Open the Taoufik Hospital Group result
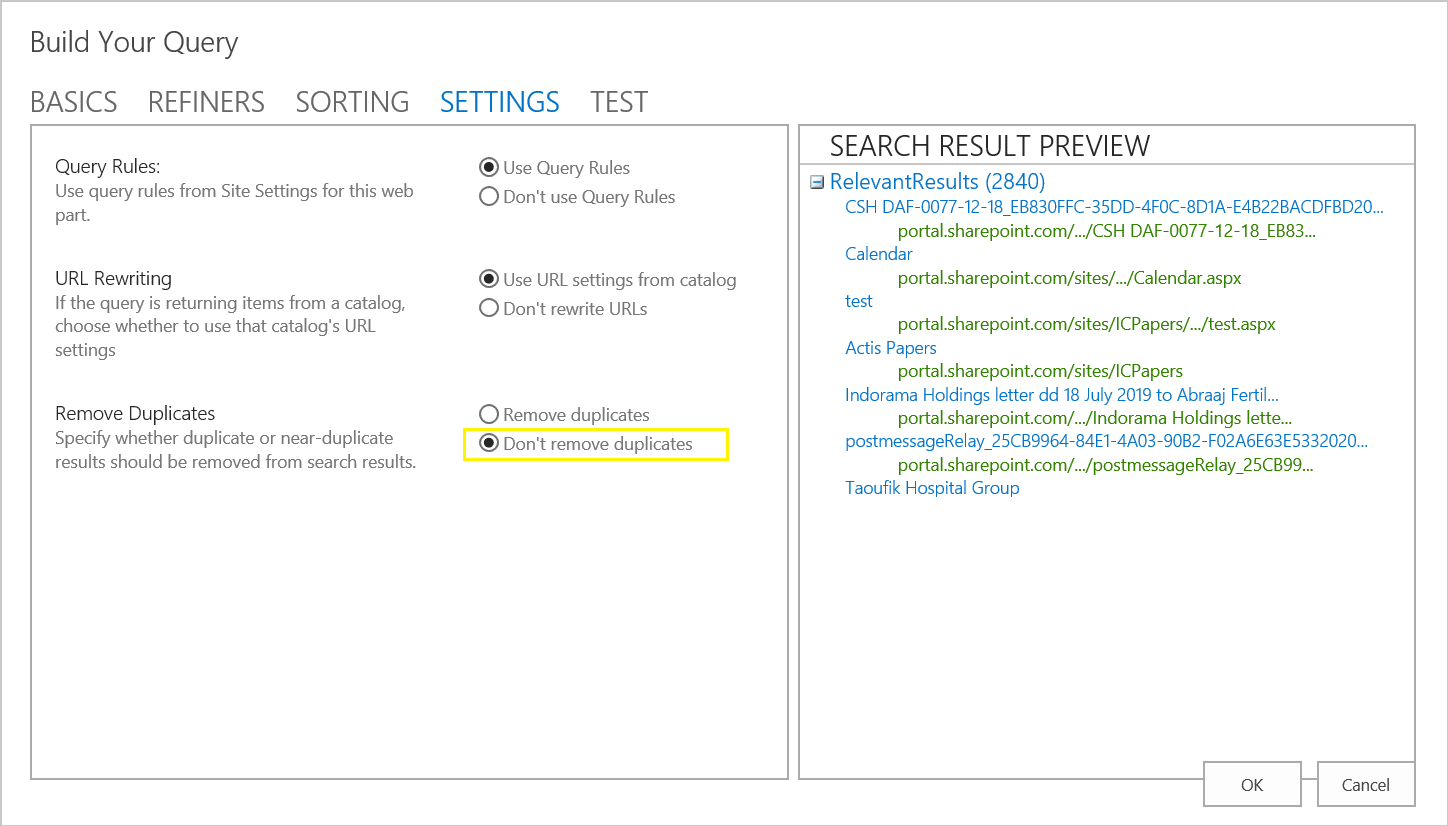 [x=932, y=488]
